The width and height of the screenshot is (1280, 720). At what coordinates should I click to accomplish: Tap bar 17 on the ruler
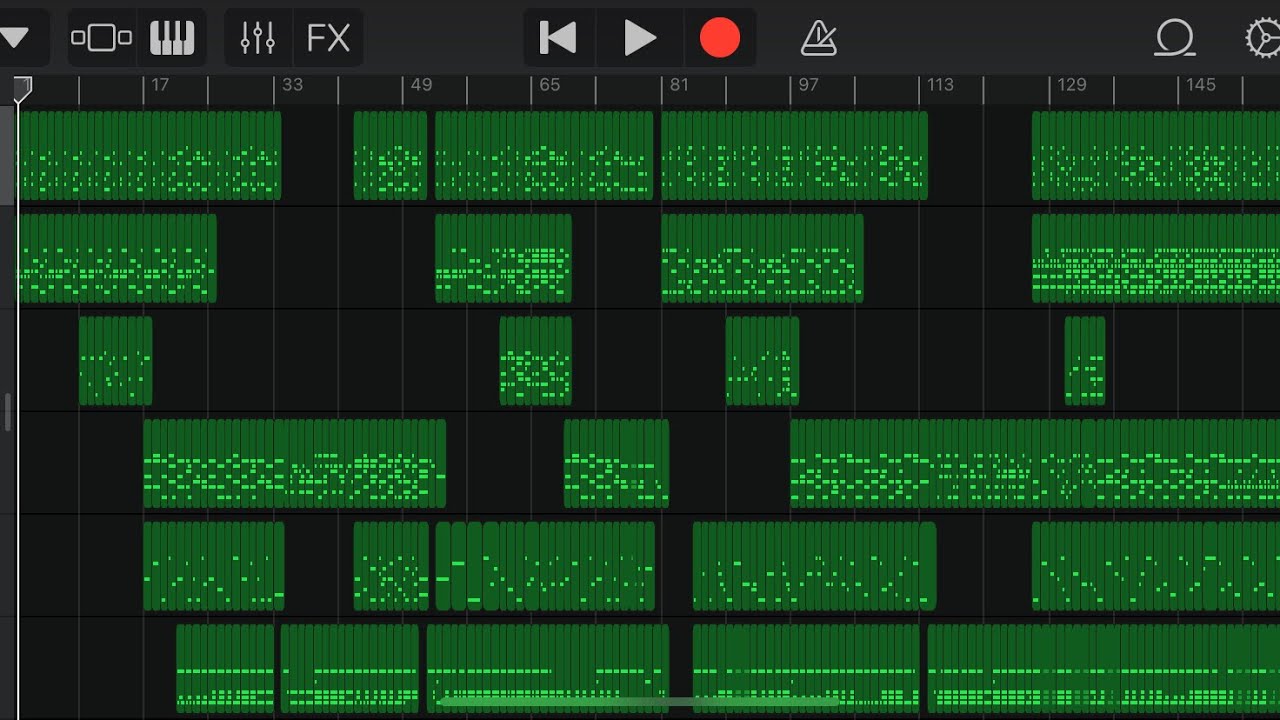tap(160, 85)
